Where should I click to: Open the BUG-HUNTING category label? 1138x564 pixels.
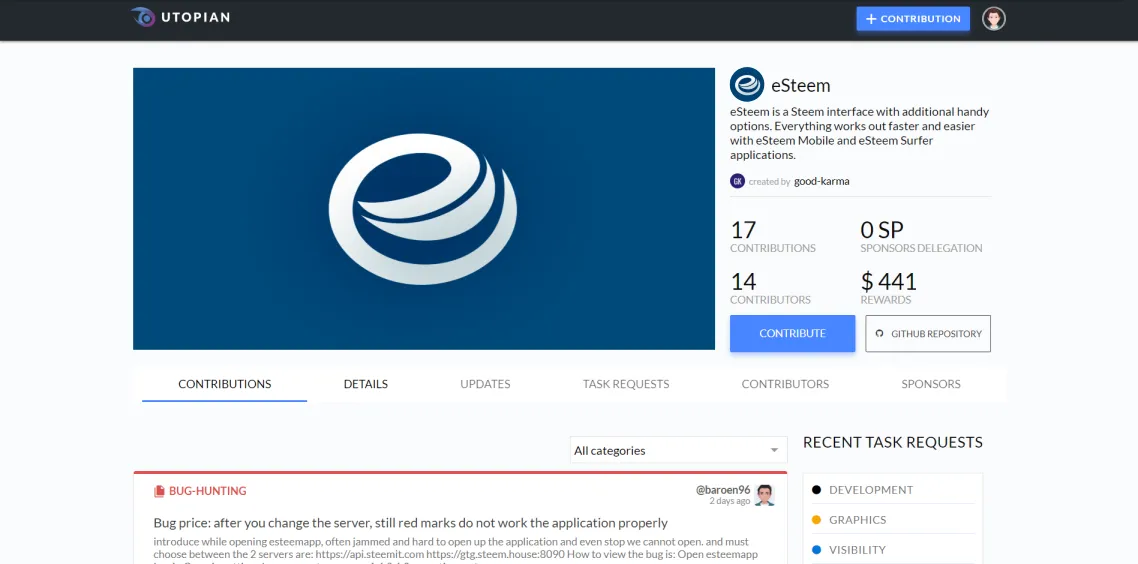[208, 491]
